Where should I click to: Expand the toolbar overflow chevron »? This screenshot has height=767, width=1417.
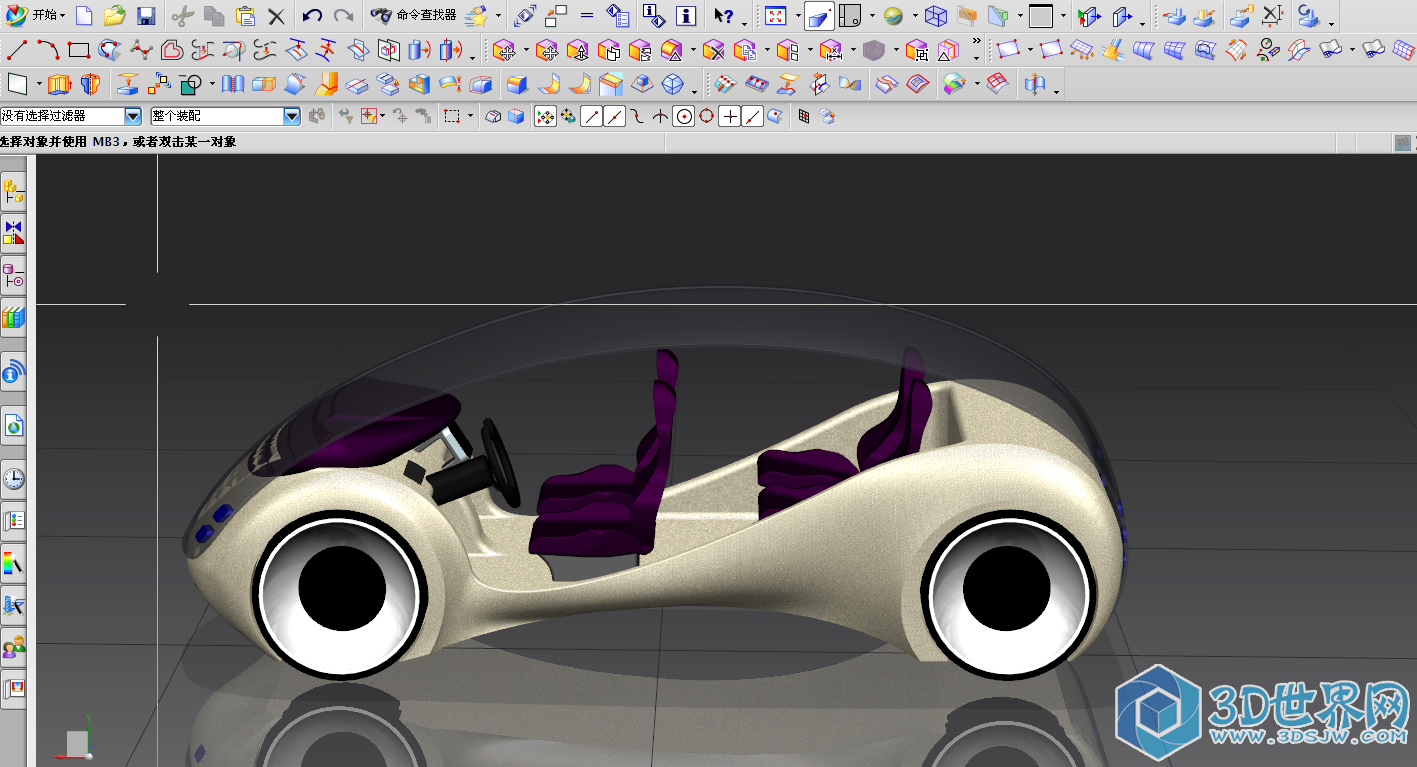pos(976,43)
